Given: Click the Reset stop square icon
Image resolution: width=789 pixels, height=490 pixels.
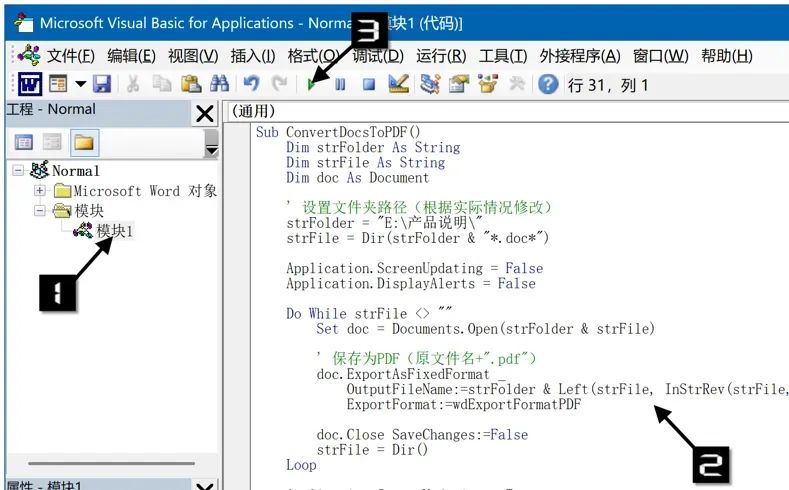Looking at the screenshot, I should point(369,85).
